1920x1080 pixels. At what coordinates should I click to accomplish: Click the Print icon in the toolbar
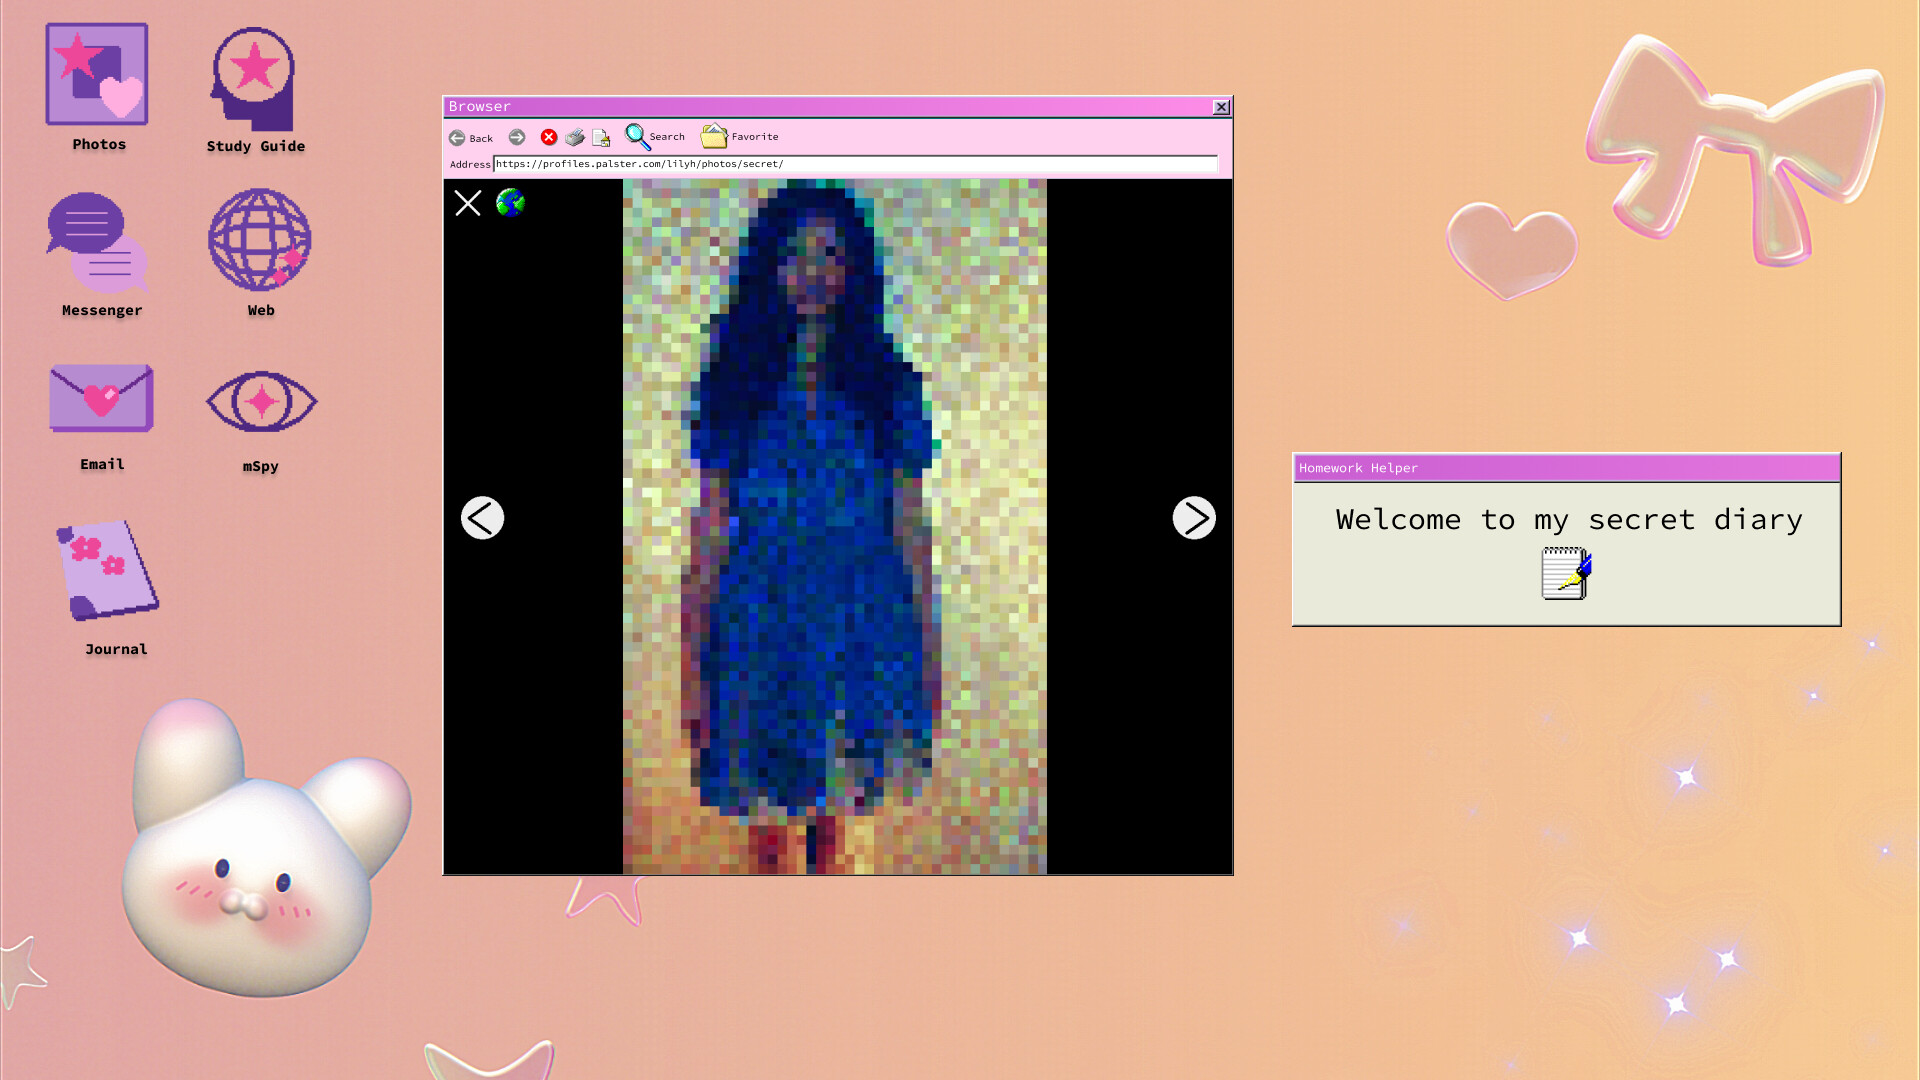click(575, 137)
